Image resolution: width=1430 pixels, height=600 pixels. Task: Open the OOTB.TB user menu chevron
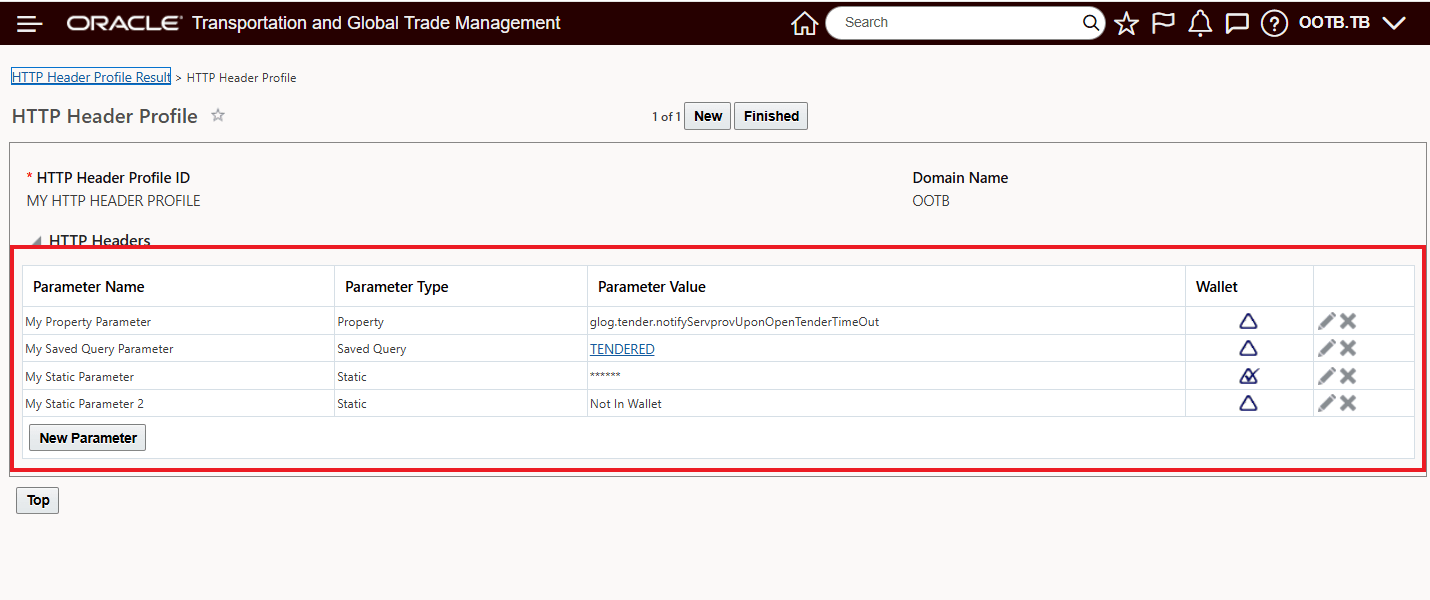[x=1394, y=22]
